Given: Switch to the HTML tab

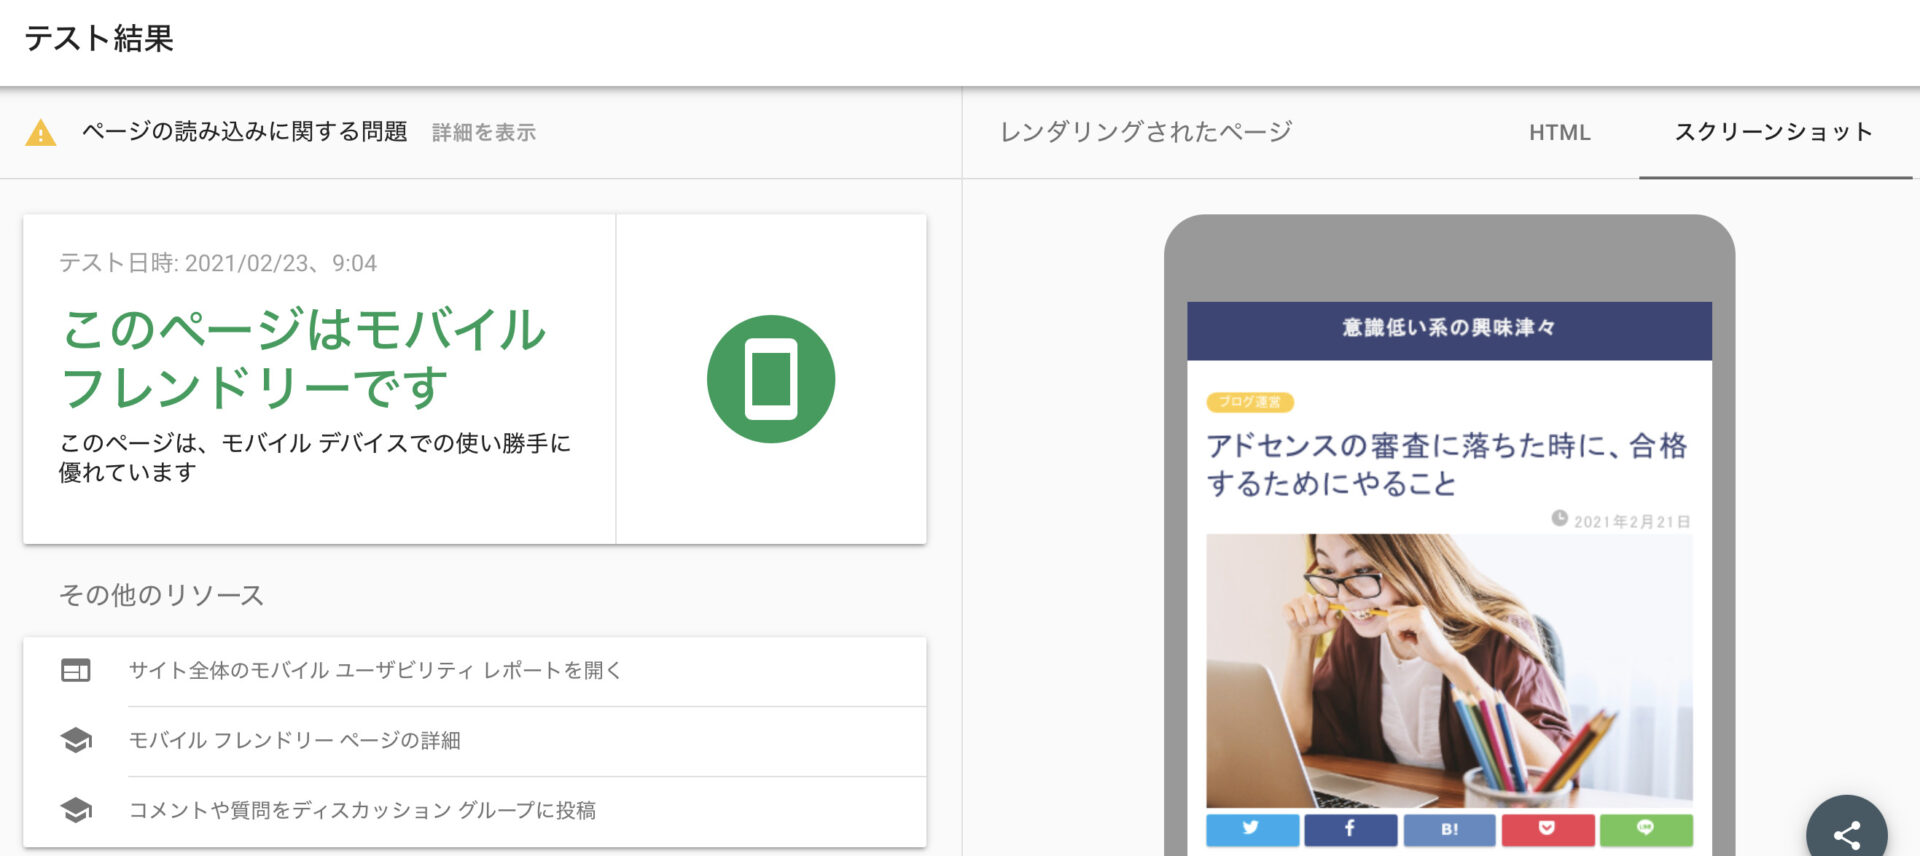Looking at the screenshot, I should [x=1559, y=132].
